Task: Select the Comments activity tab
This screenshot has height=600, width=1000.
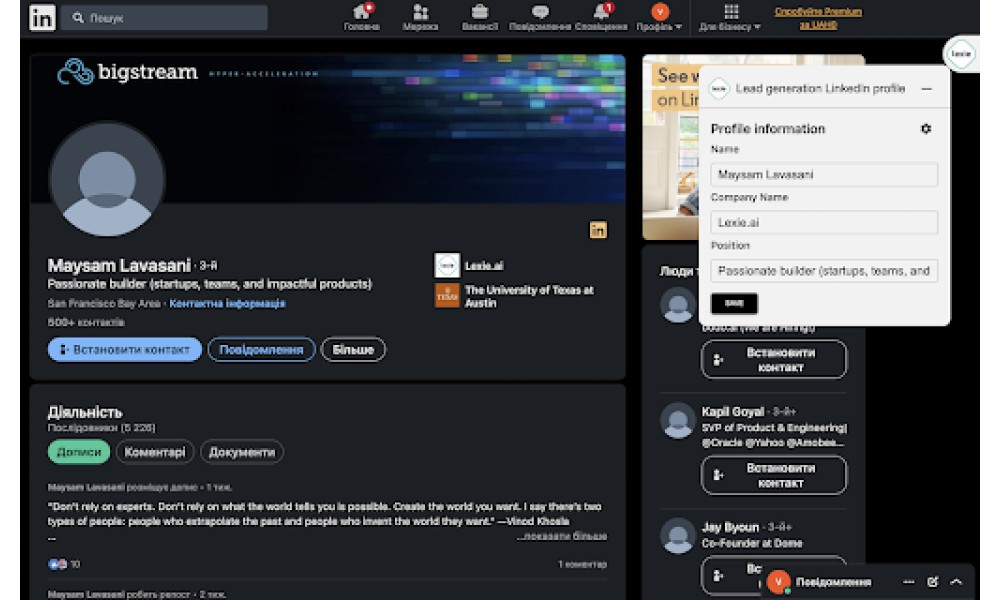Action: click(x=155, y=452)
